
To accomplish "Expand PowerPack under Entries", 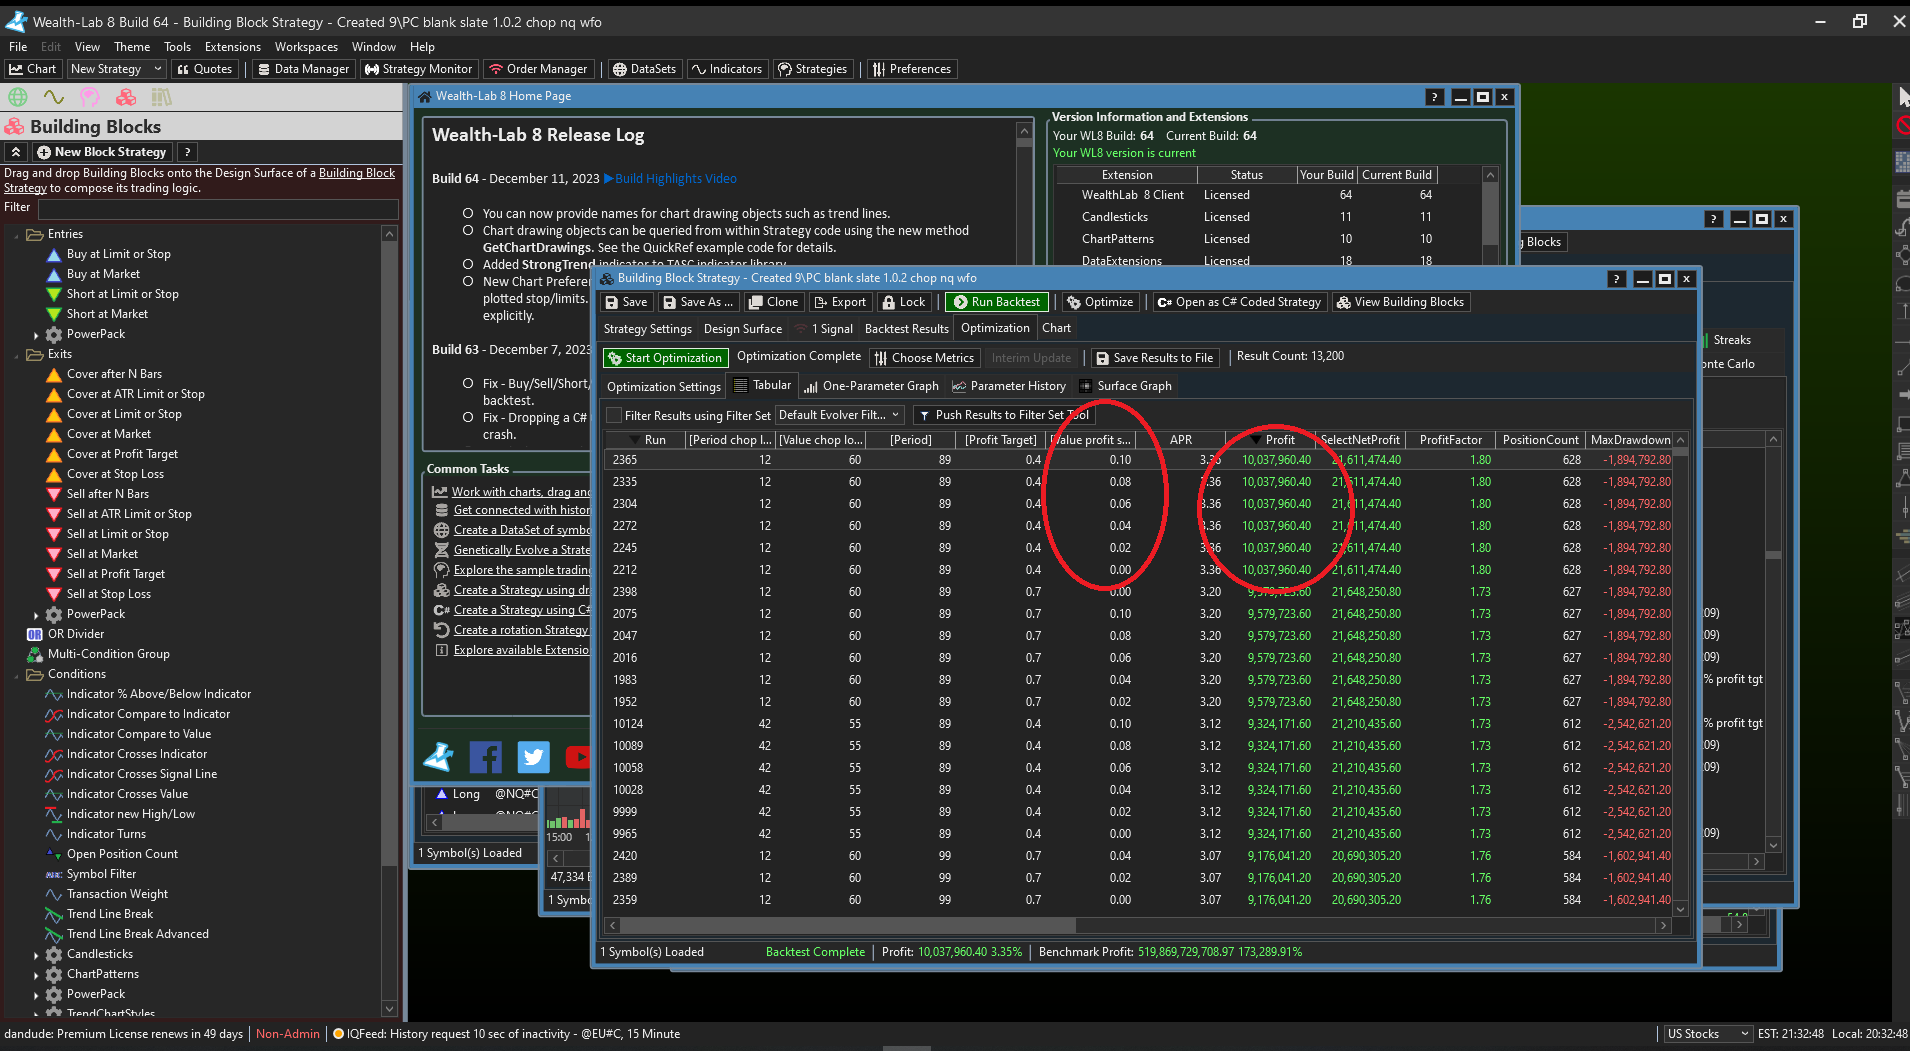I will tap(36, 335).
